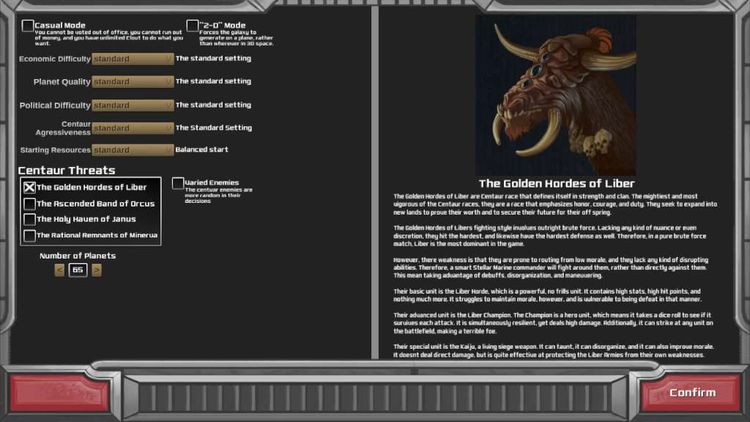Click the Economic Difficulty label
The height and width of the screenshot is (422, 750).
(x=55, y=59)
